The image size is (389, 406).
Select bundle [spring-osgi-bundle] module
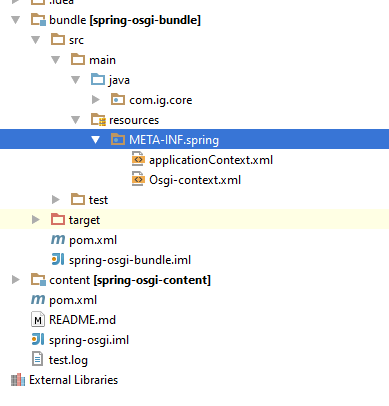click(125, 20)
